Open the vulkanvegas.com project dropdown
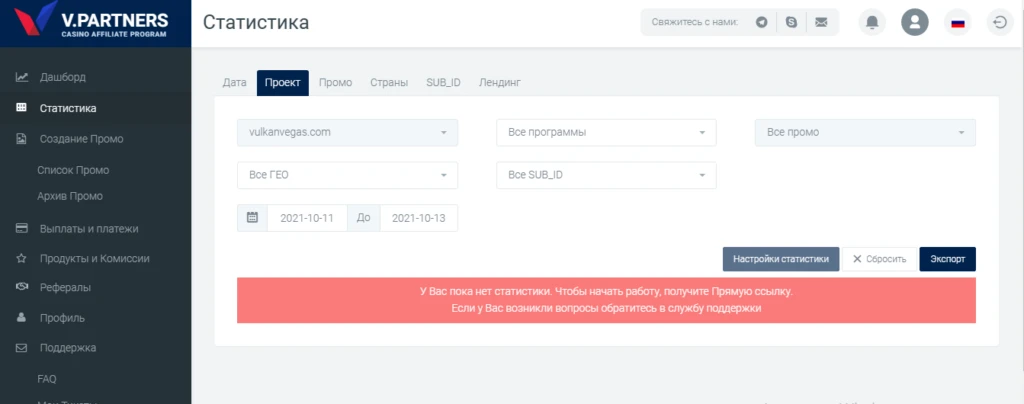 click(347, 132)
